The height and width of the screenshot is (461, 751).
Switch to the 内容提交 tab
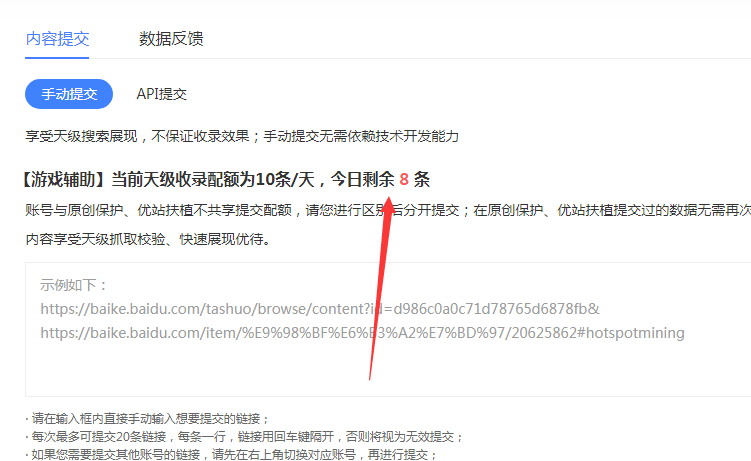point(57,39)
